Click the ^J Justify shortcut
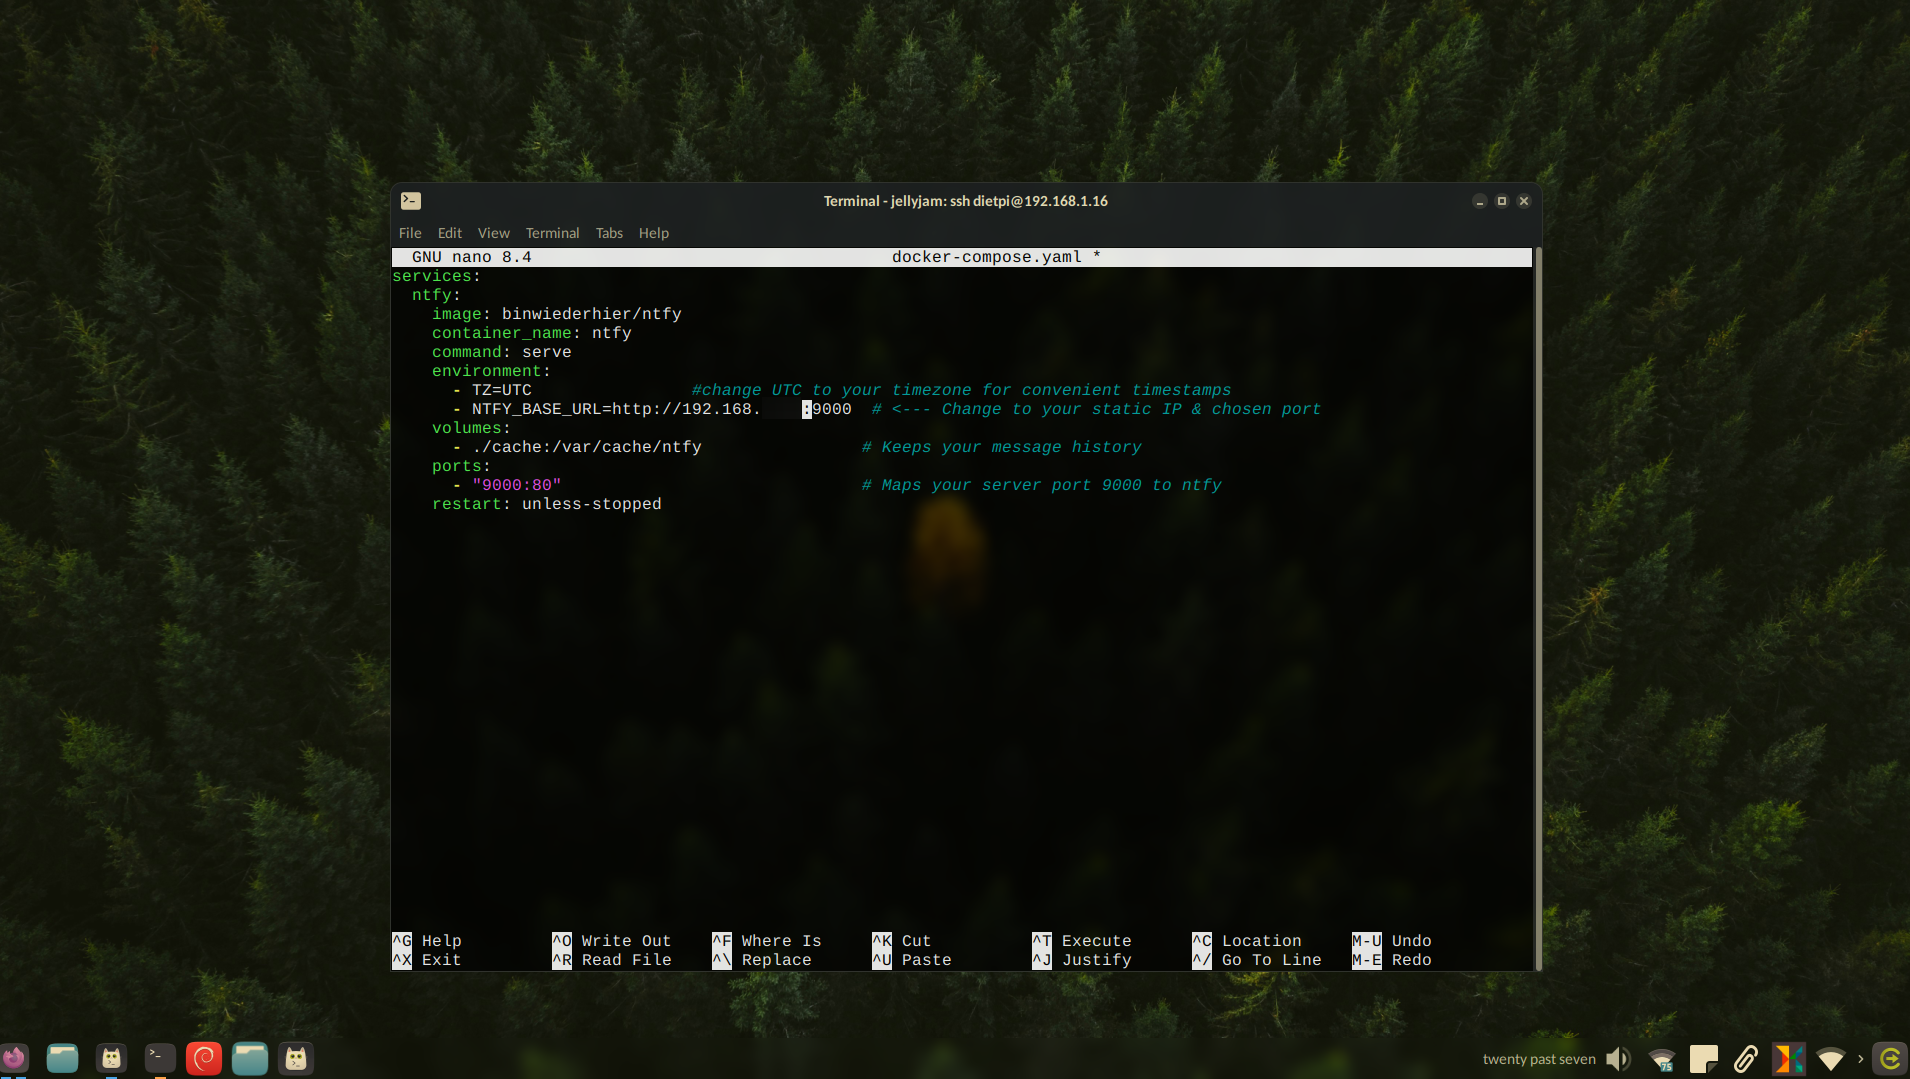Screen dimensions: 1910x1079 tap(1082, 961)
